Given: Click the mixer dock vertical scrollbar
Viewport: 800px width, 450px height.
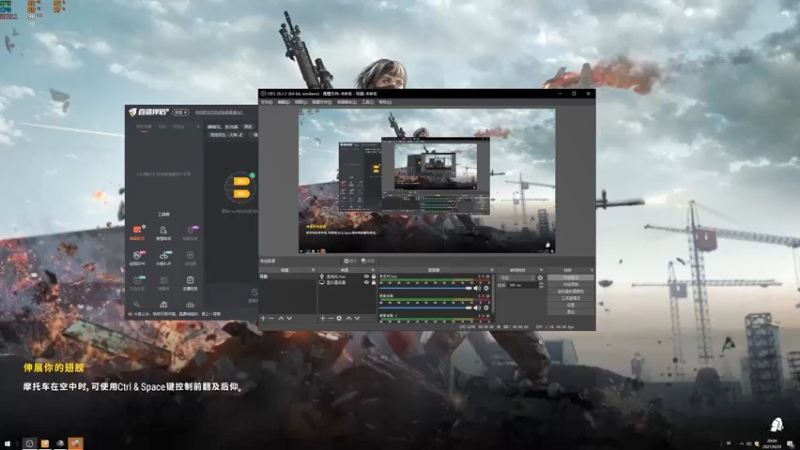Looking at the screenshot, I should point(493,296).
